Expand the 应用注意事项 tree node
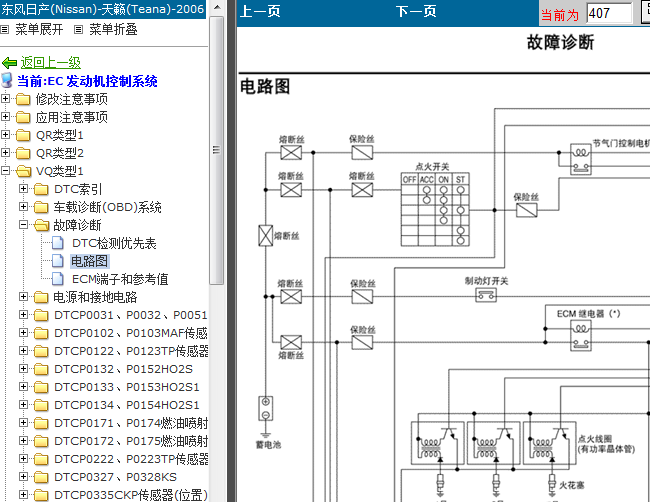 5,116
